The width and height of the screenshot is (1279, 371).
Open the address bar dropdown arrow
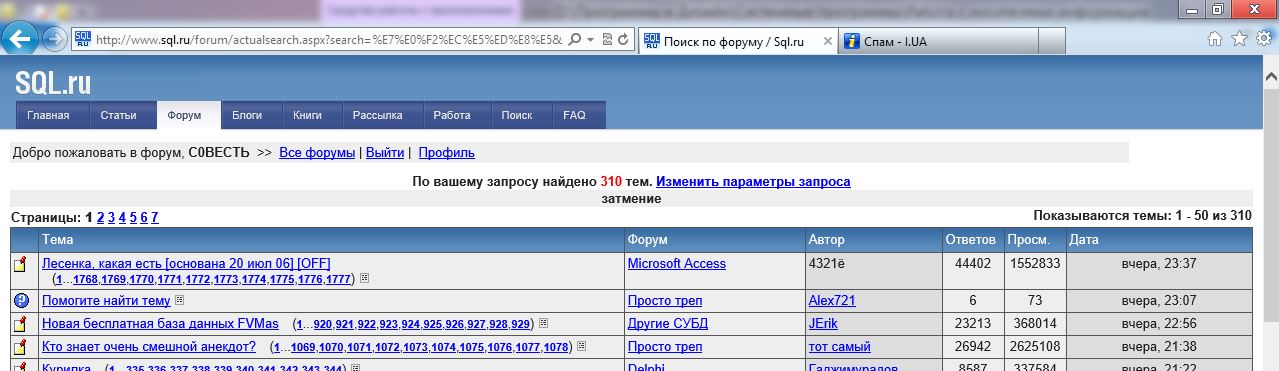pos(591,40)
